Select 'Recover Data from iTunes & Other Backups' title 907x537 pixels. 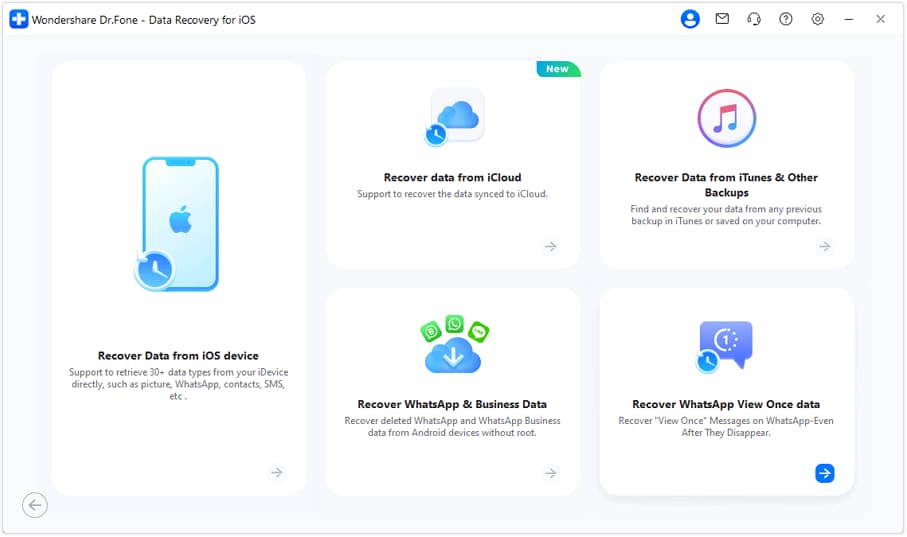pyautogui.click(x=727, y=185)
